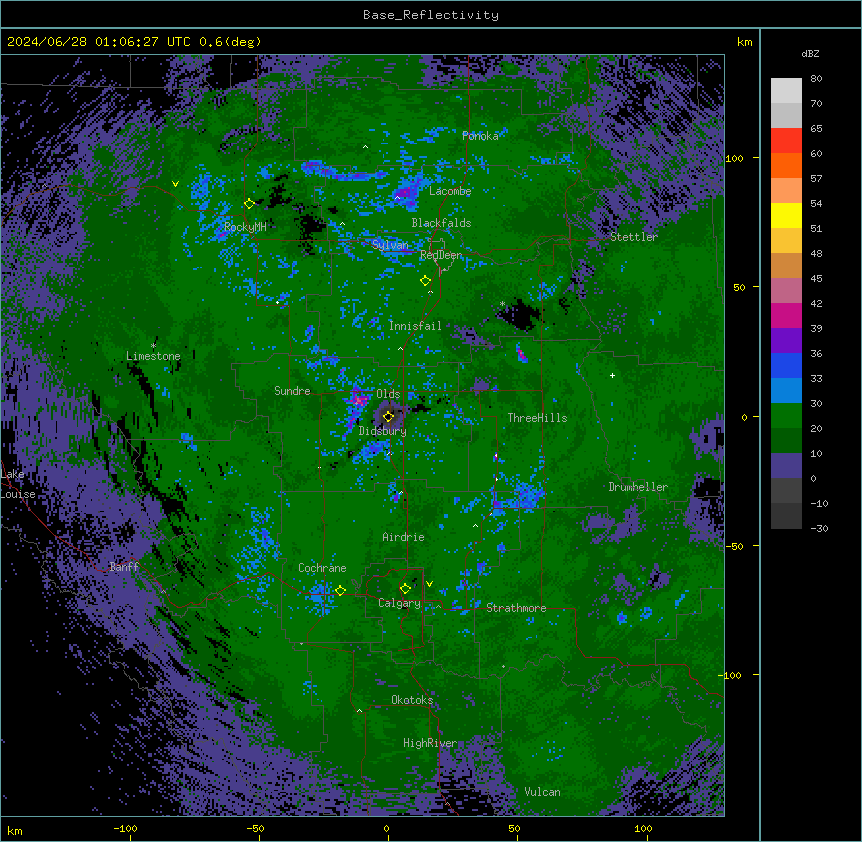Viewport: 862px width, 842px height.
Task: Pick the orange 57–60 dBZ legend swatch
Action: click(x=786, y=165)
